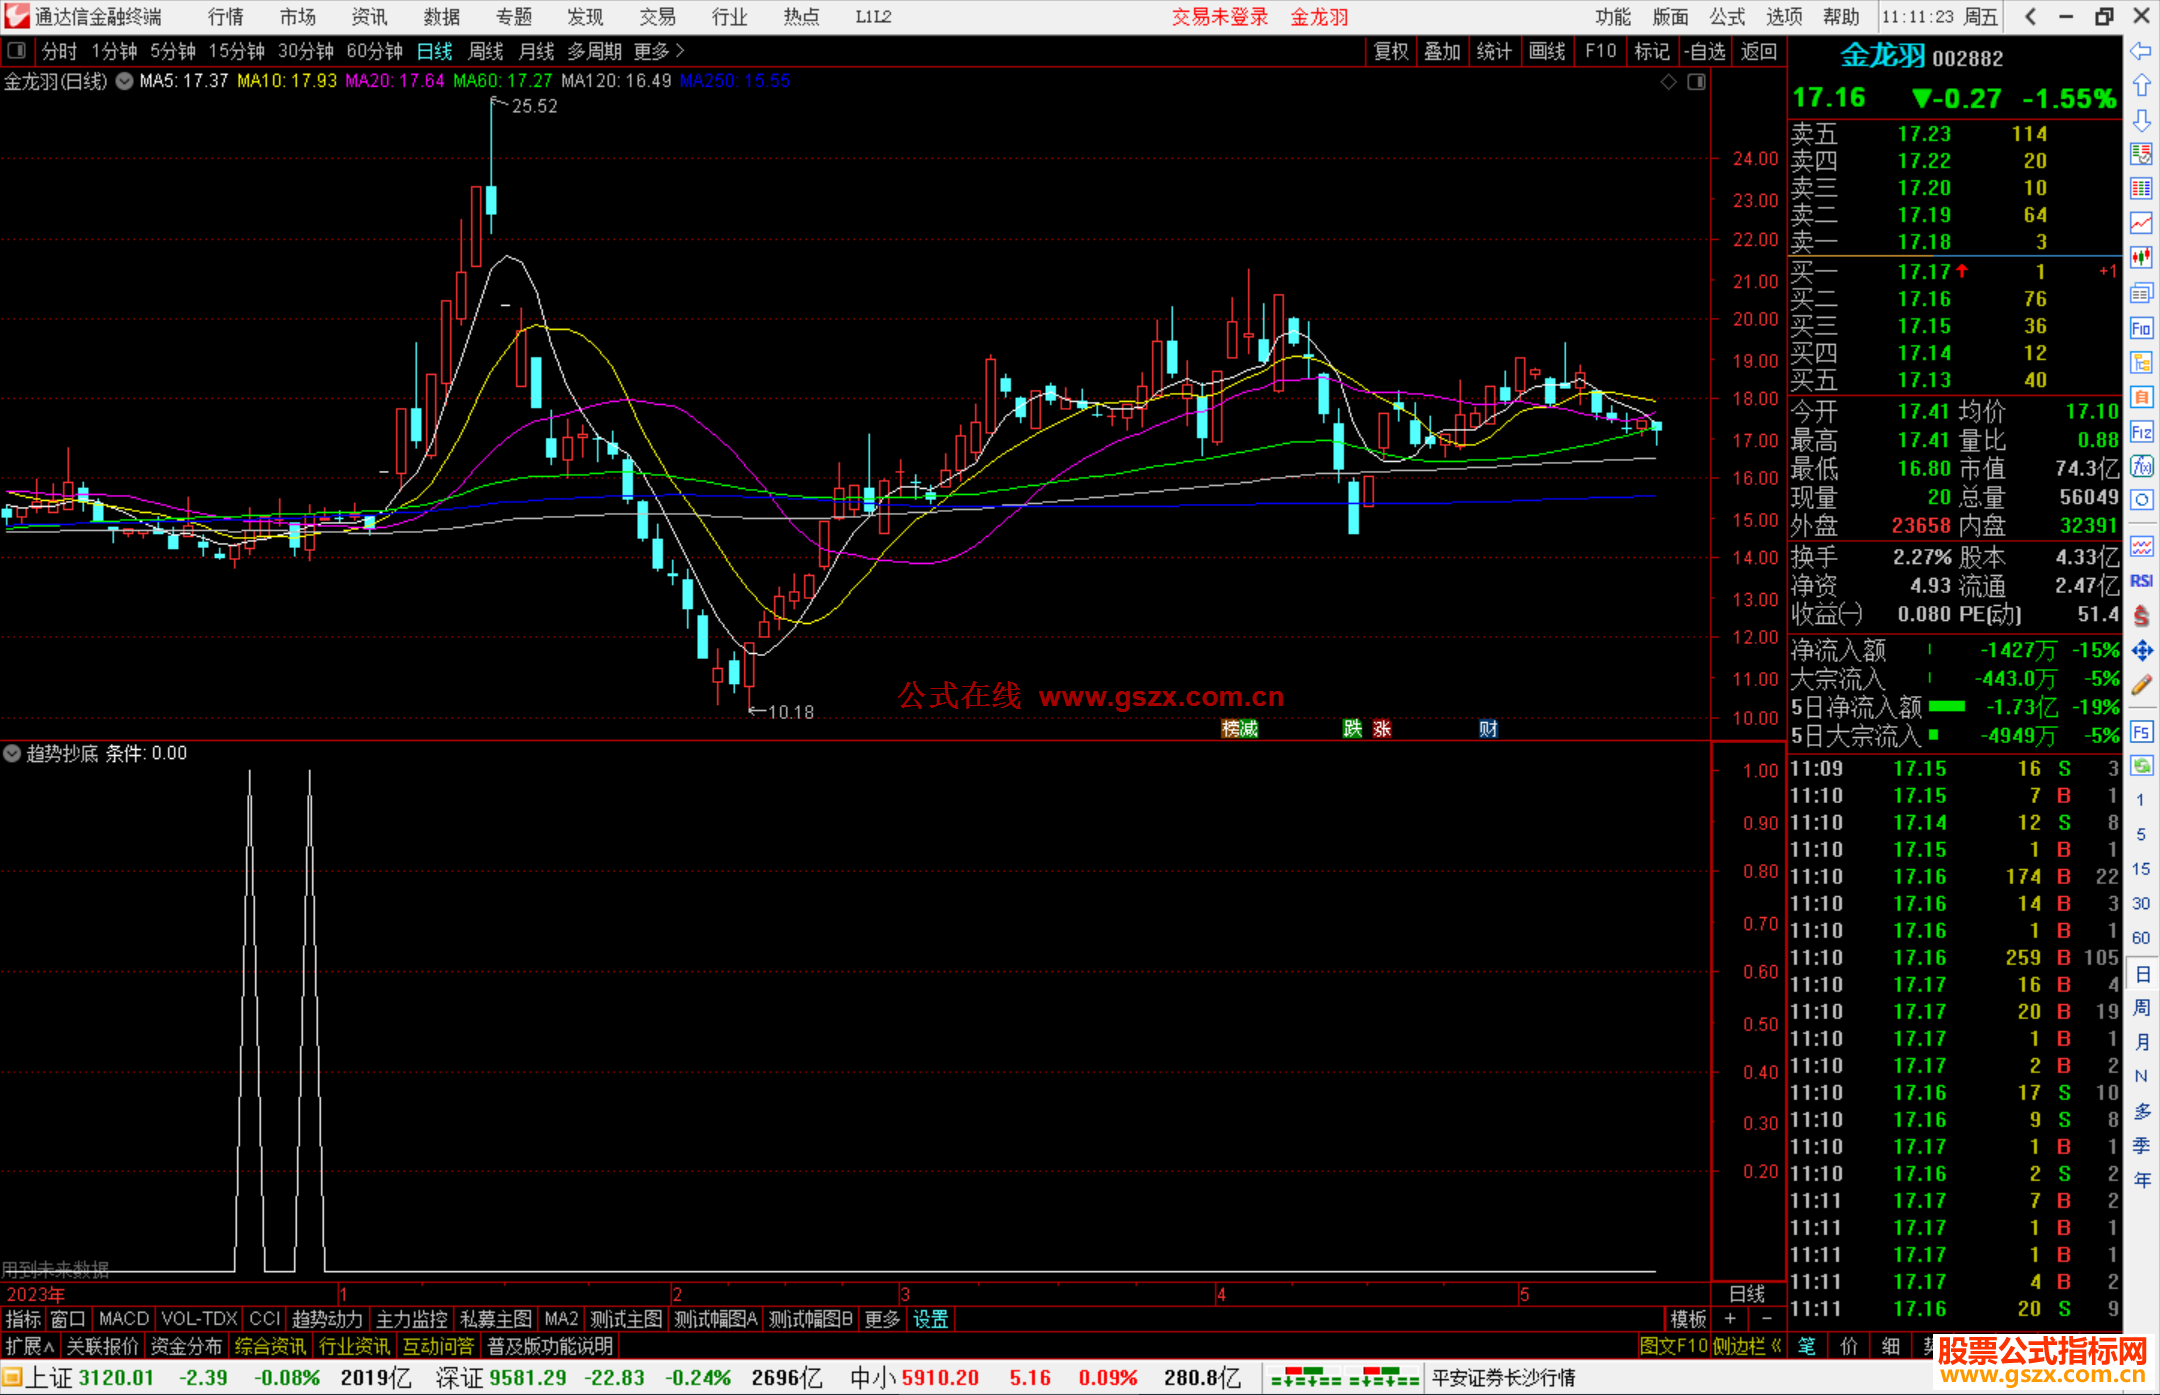Click the f(x) formula sidebar icon
2160x1395 pixels.
pos(2141,466)
